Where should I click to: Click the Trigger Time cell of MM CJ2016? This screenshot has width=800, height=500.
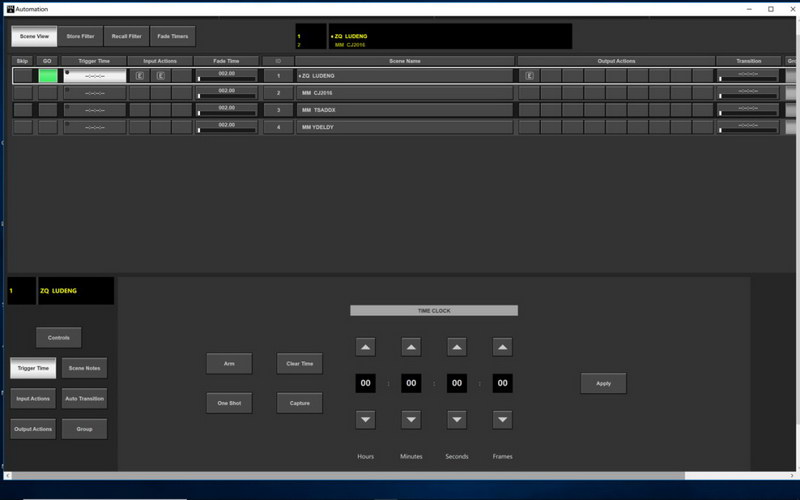(x=94, y=93)
